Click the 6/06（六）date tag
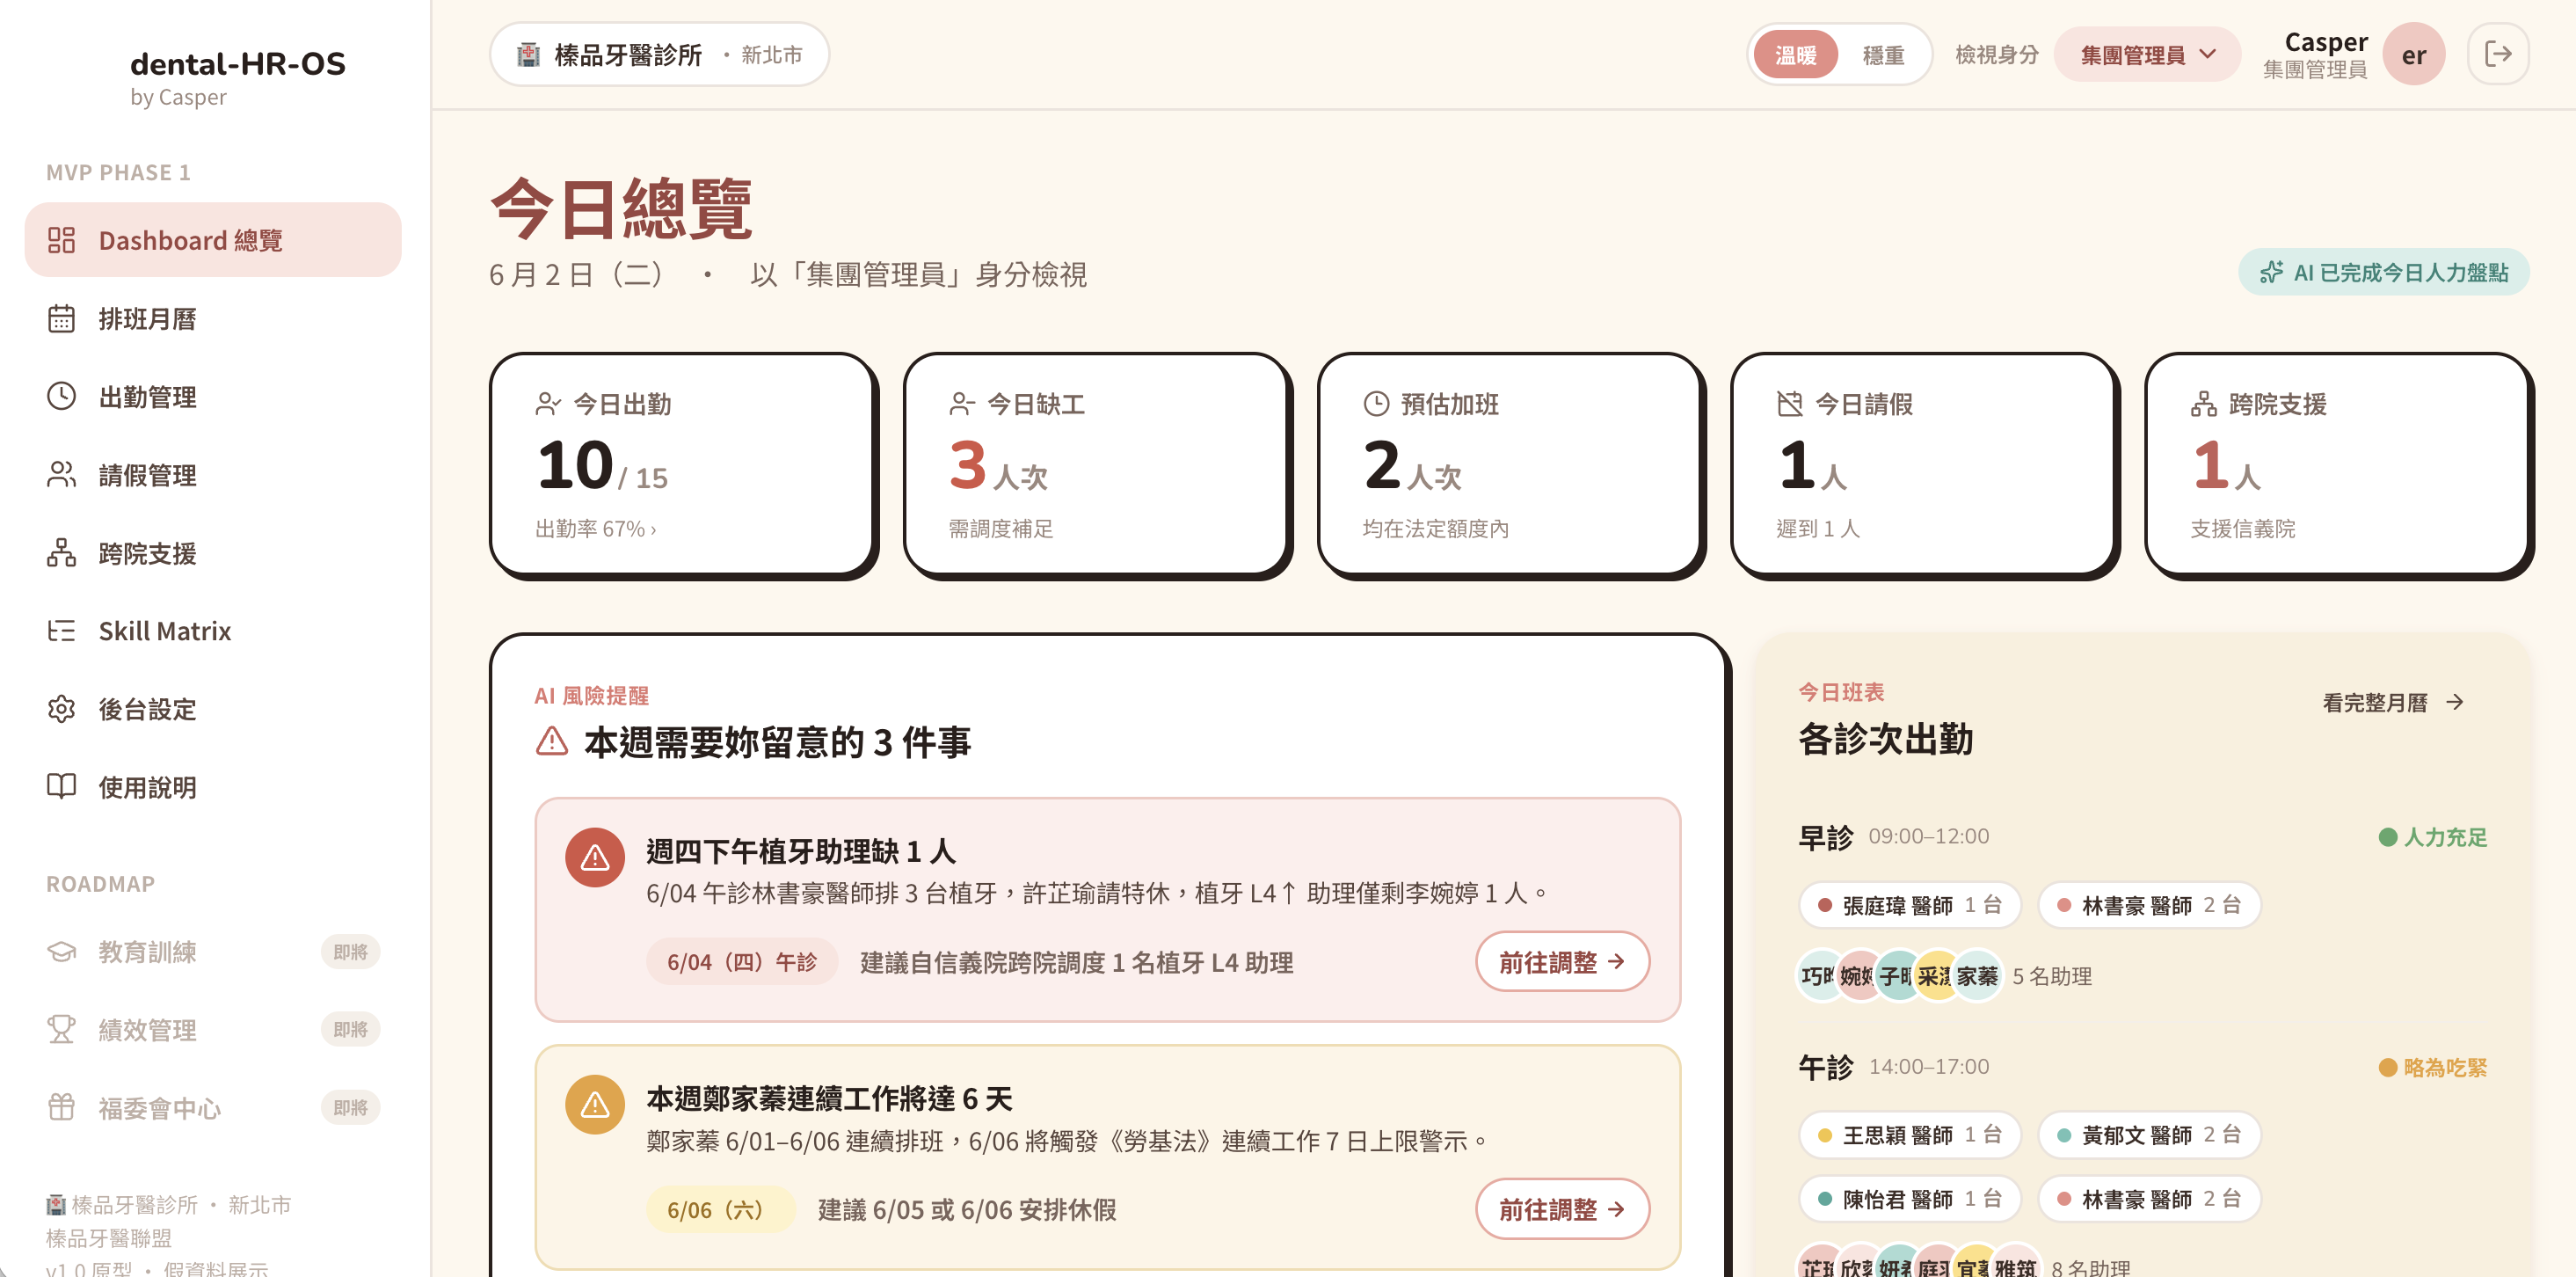This screenshot has height=1277, width=2576. tap(721, 1209)
